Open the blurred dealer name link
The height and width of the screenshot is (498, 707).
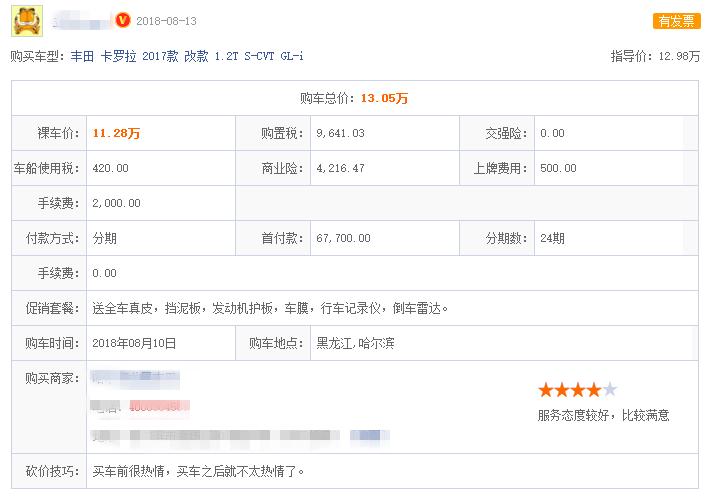(135, 379)
